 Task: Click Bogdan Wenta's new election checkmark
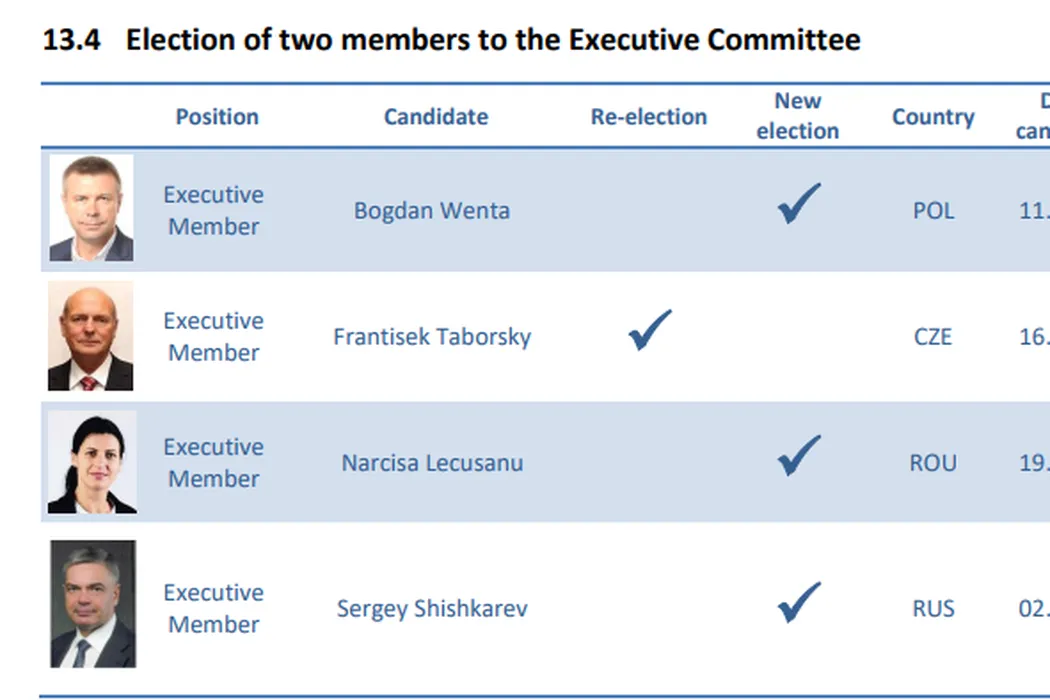click(x=798, y=203)
